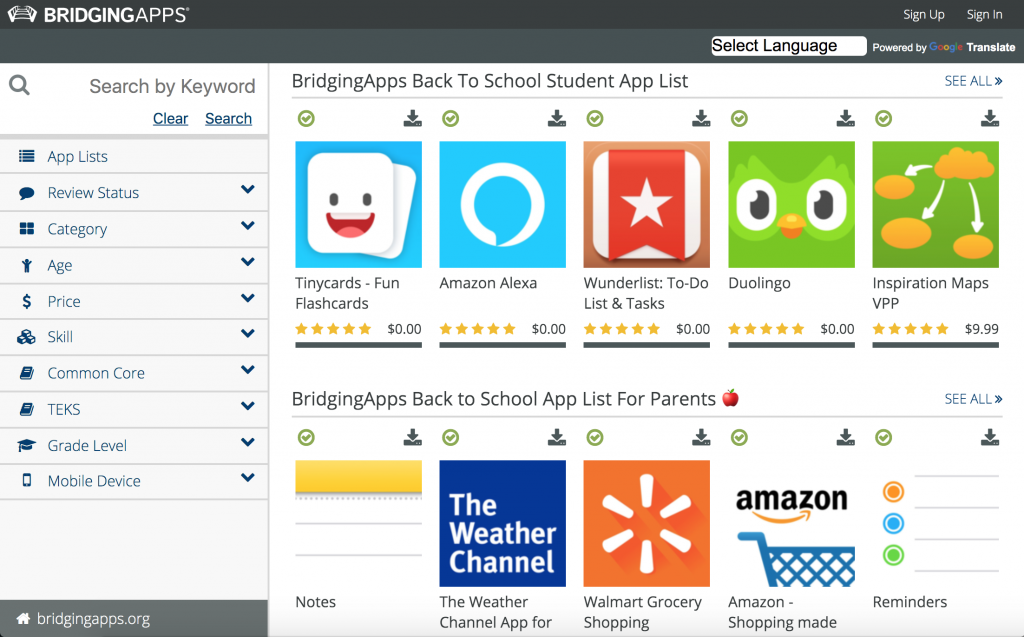Click download icon above Amazon Alexa
1024x637 pixels.
557,118
